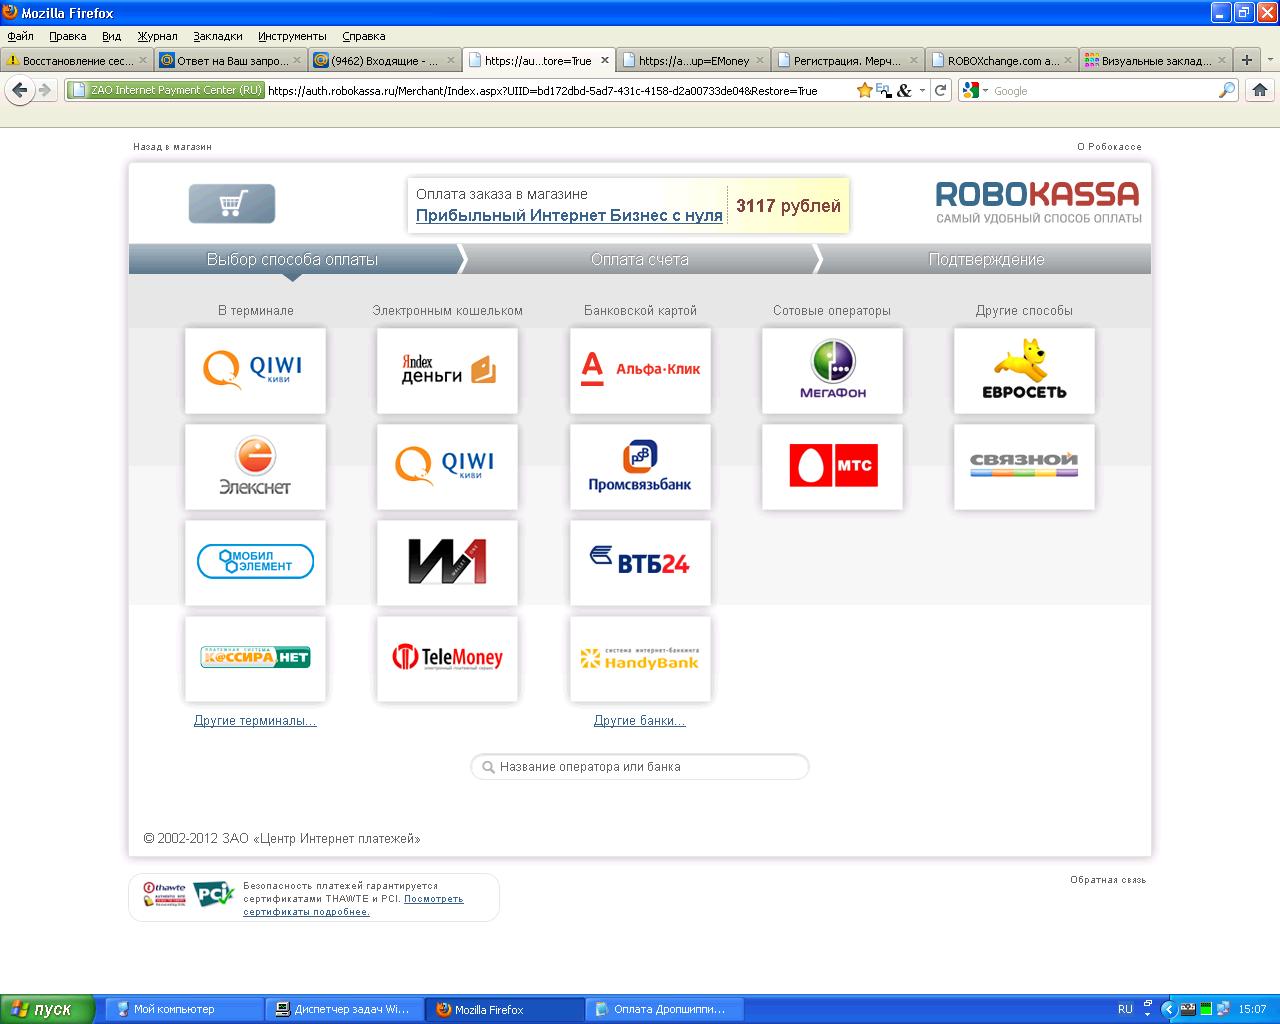
Task: Open the Thawte certificate logo
Action: coord(164,893)
